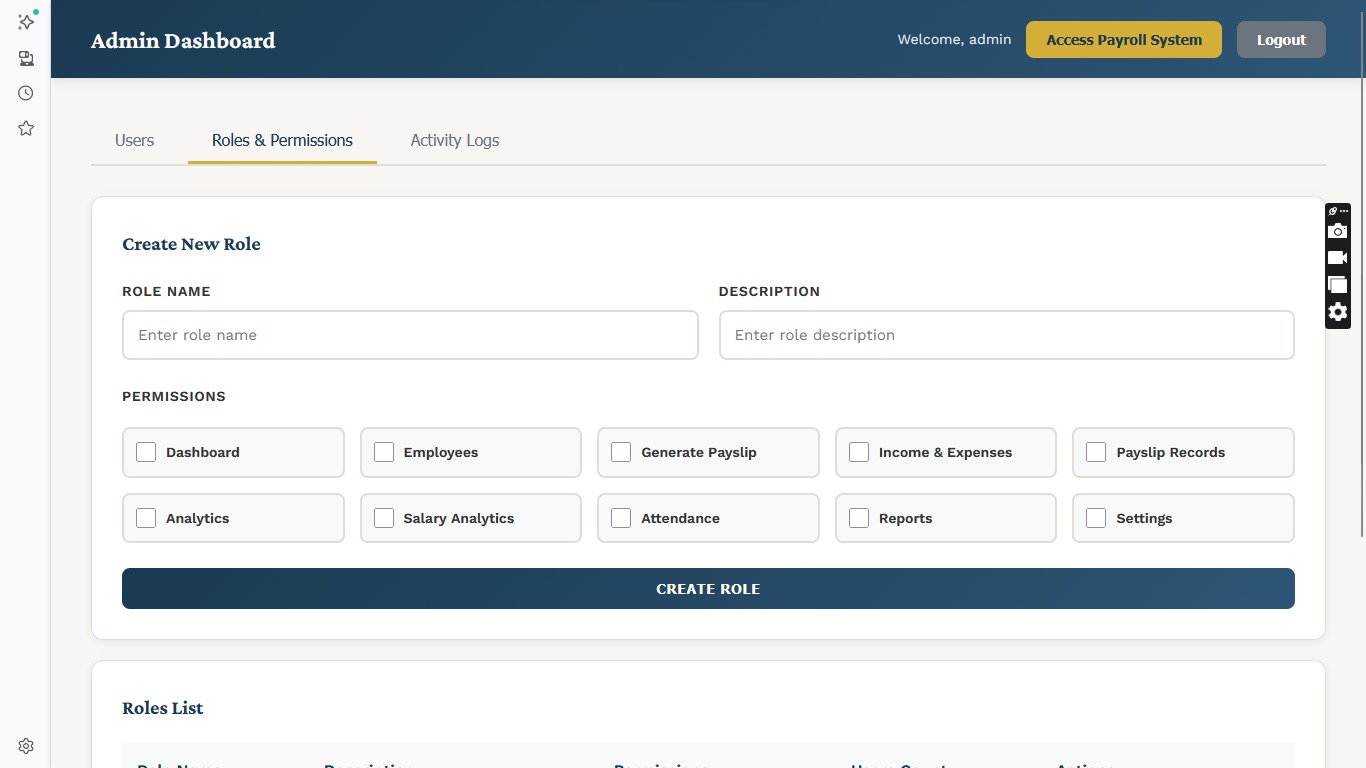Screen dimensions: 1366x768
Task: Click the Logout button
Action: point(1281,40)
